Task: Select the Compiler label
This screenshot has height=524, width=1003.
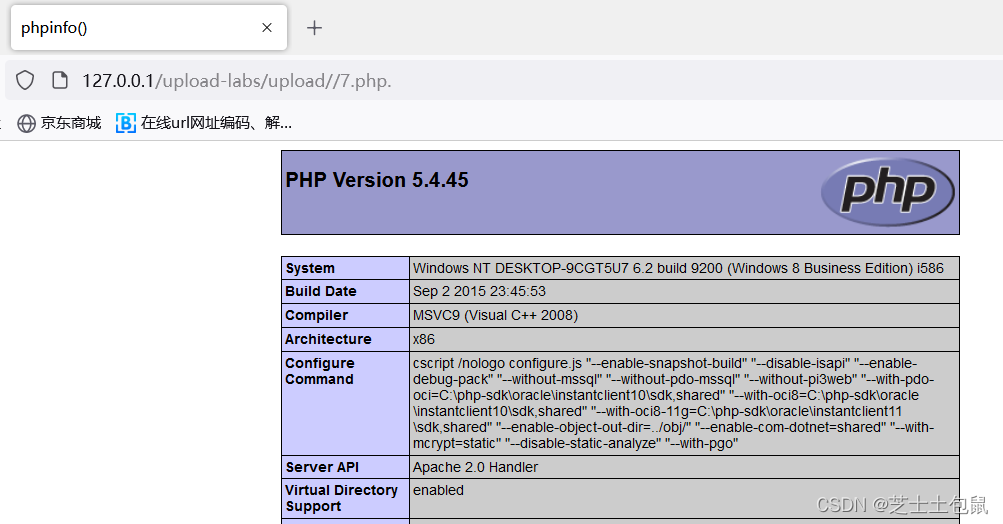Action: click(317, 315)
